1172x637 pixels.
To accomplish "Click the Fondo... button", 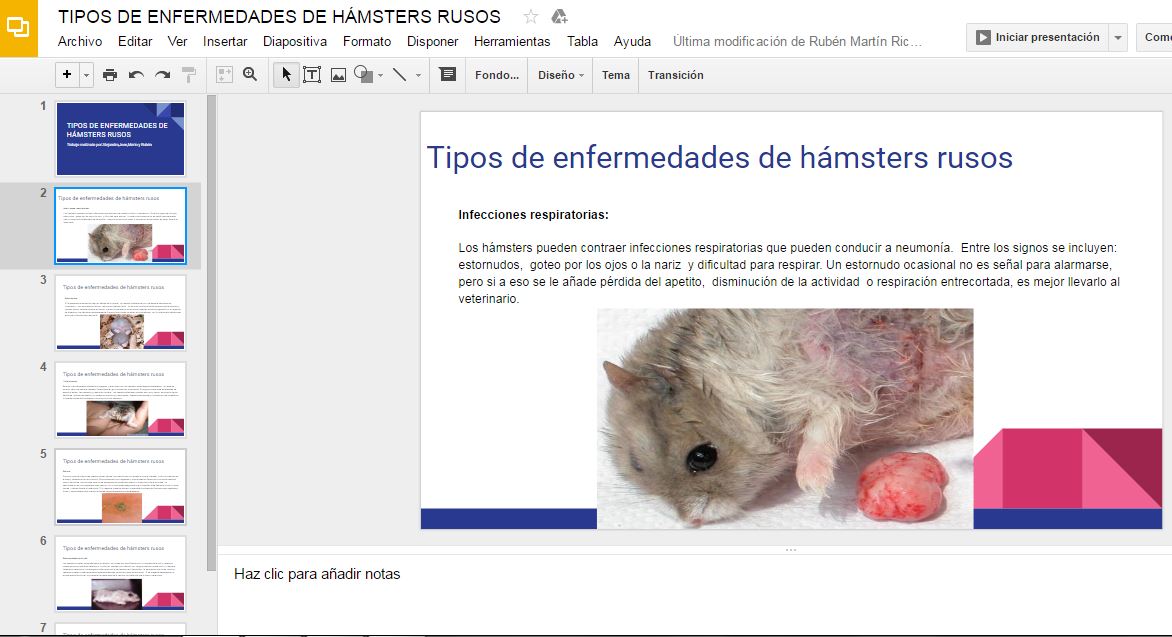I will 497,75.
